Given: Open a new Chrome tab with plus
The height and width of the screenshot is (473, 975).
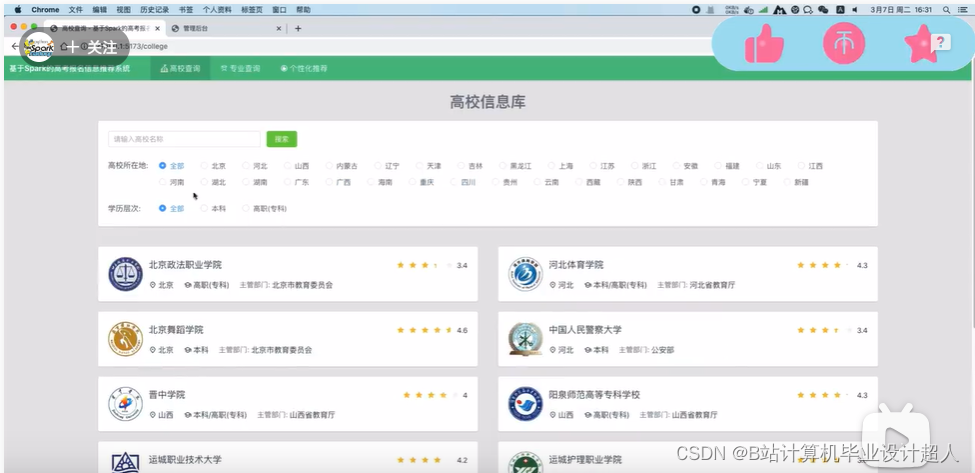Looking at the screenshot, I should [298, 29].
